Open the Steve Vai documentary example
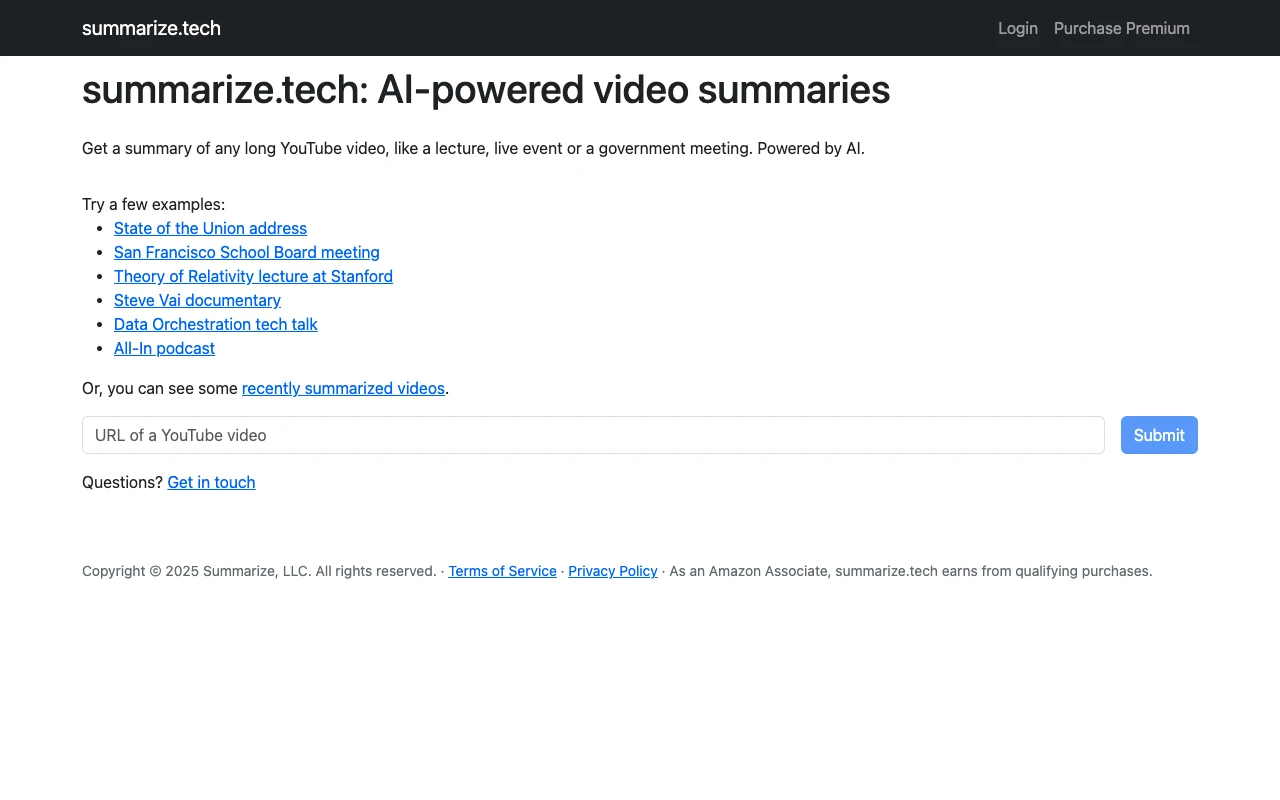This screenshot has width=1280, height=800. click(x=197, y=300)
